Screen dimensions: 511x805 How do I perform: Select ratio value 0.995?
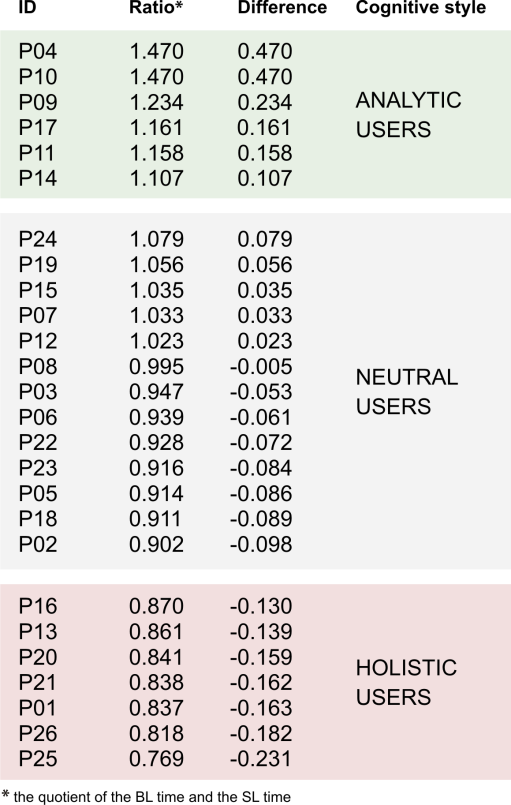pyautogui.click(x=156, y=367)
